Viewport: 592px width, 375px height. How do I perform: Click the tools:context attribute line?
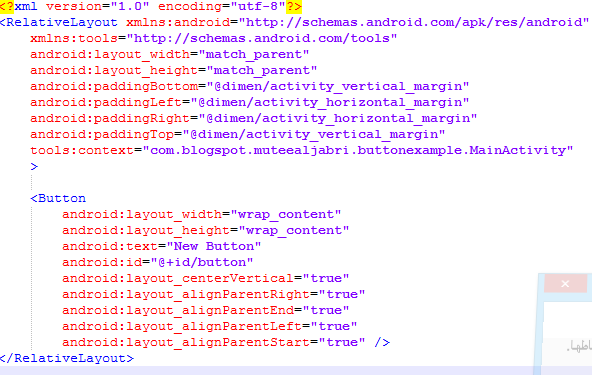point(302,150)
